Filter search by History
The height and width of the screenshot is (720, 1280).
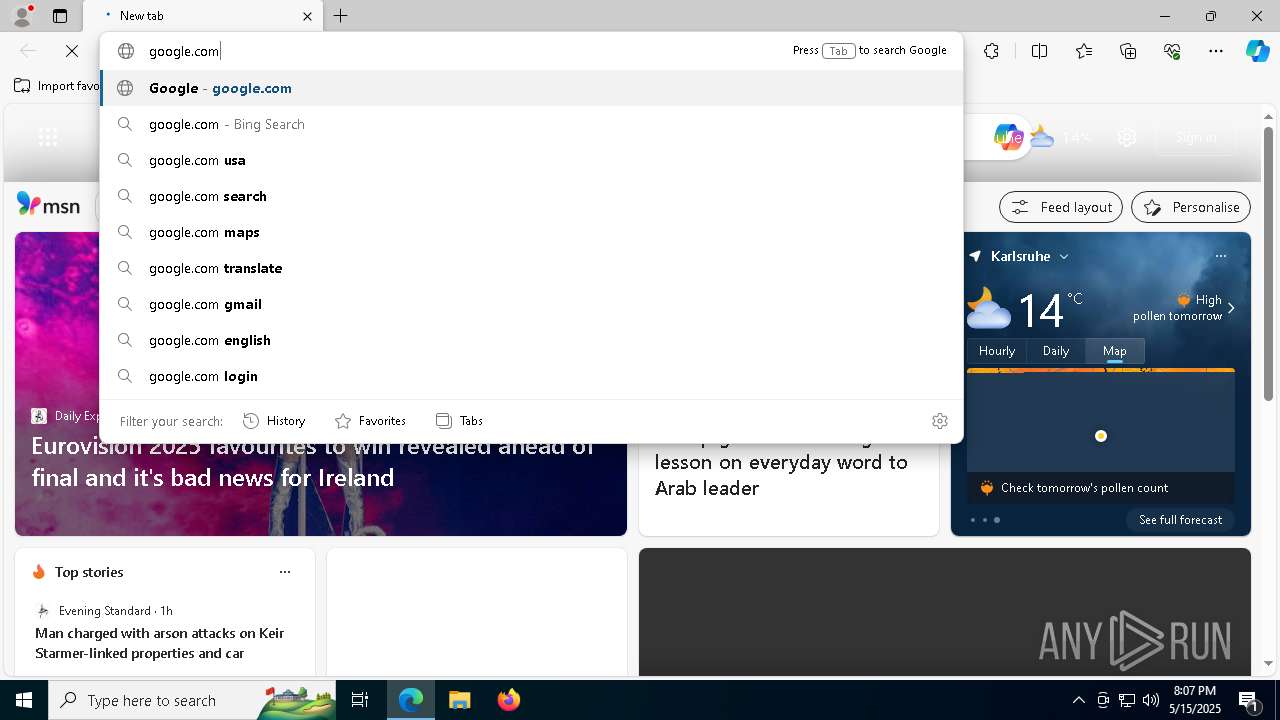(274, 421)
